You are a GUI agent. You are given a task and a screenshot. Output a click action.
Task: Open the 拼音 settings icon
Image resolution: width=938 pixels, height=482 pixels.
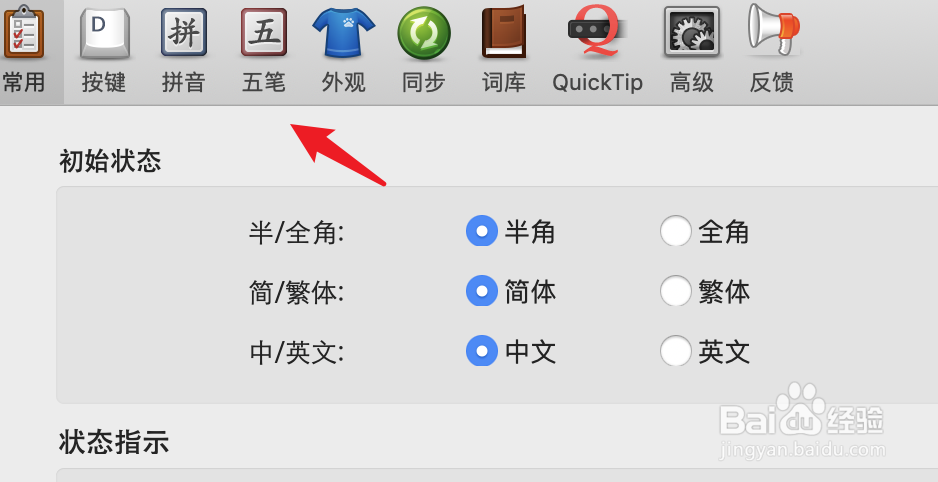(x=184, y=32)
